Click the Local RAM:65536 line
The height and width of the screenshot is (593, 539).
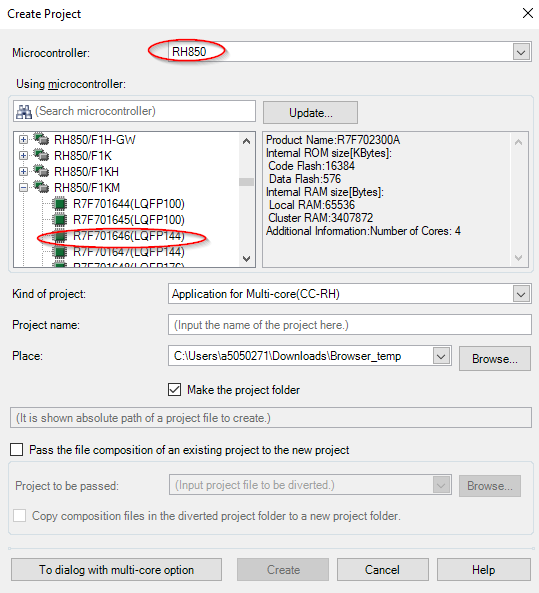click(x=312, y=205)
